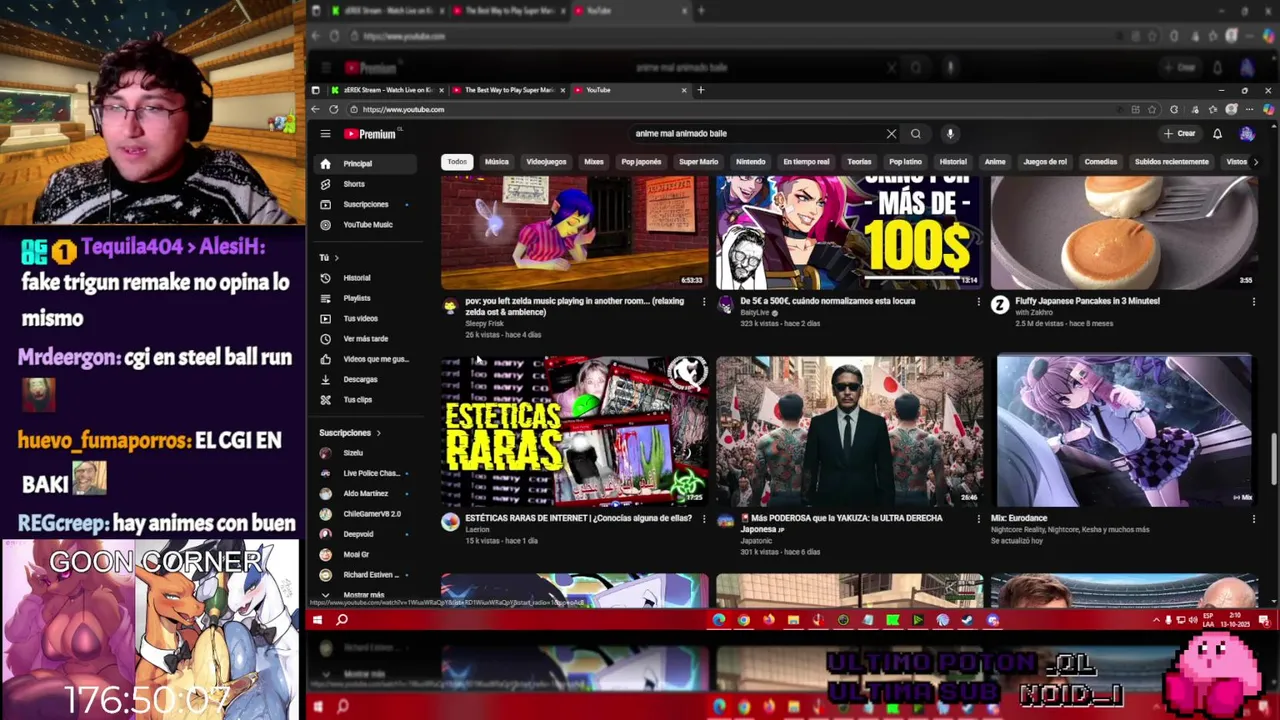Open options menu for Estéticas Raras video
This screenshot has width=1280, height=720.
coord(704,519)
